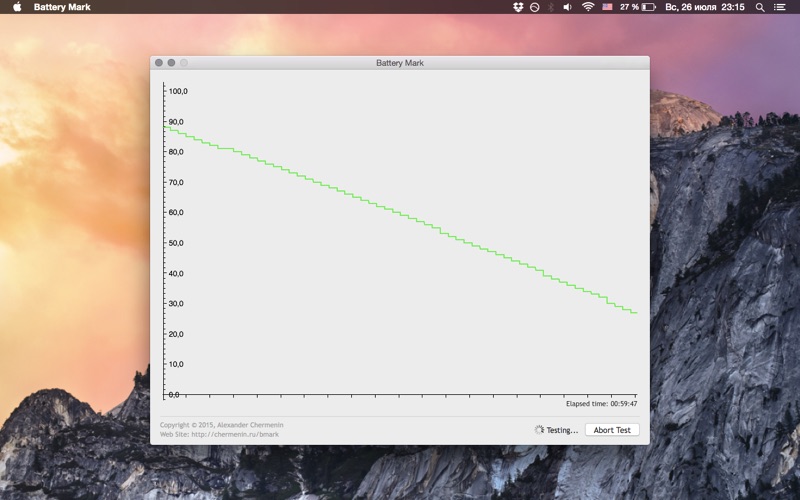Screen dimensions: 800x500
Task: Click the copyright Alexander Chermenin text
Action: (221, 425)
